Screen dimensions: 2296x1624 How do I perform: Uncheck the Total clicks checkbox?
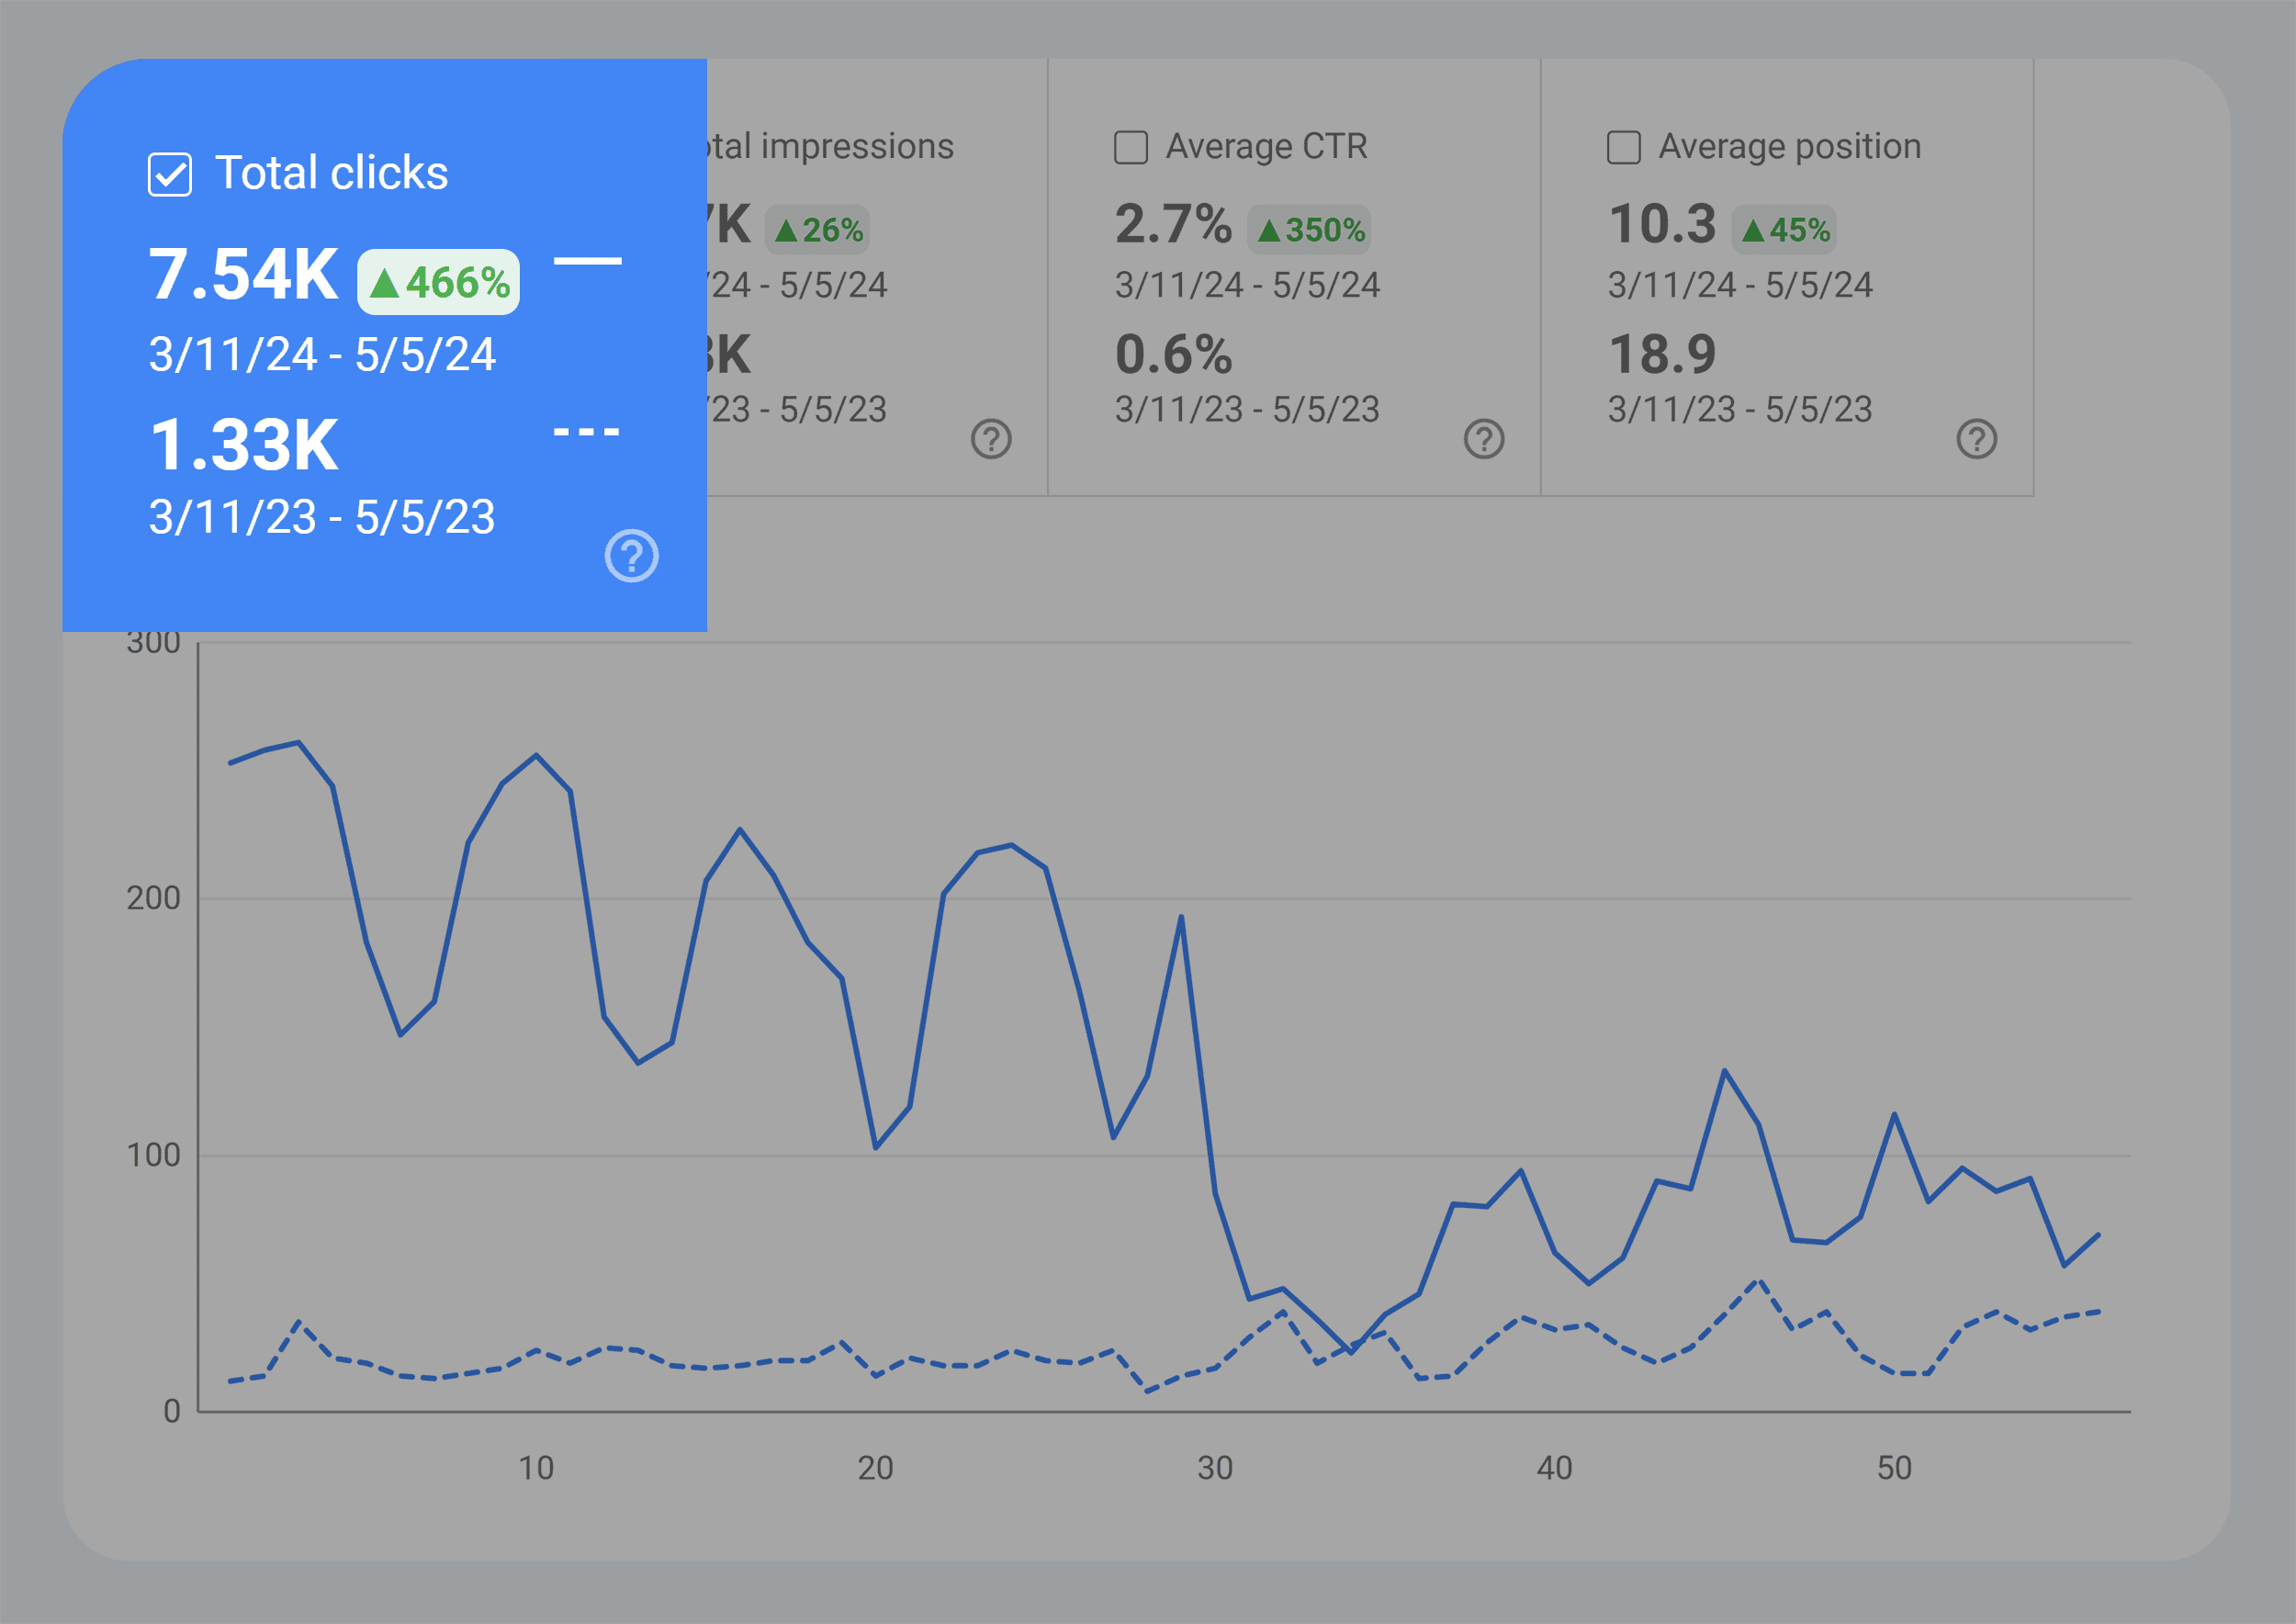(170, 173)
